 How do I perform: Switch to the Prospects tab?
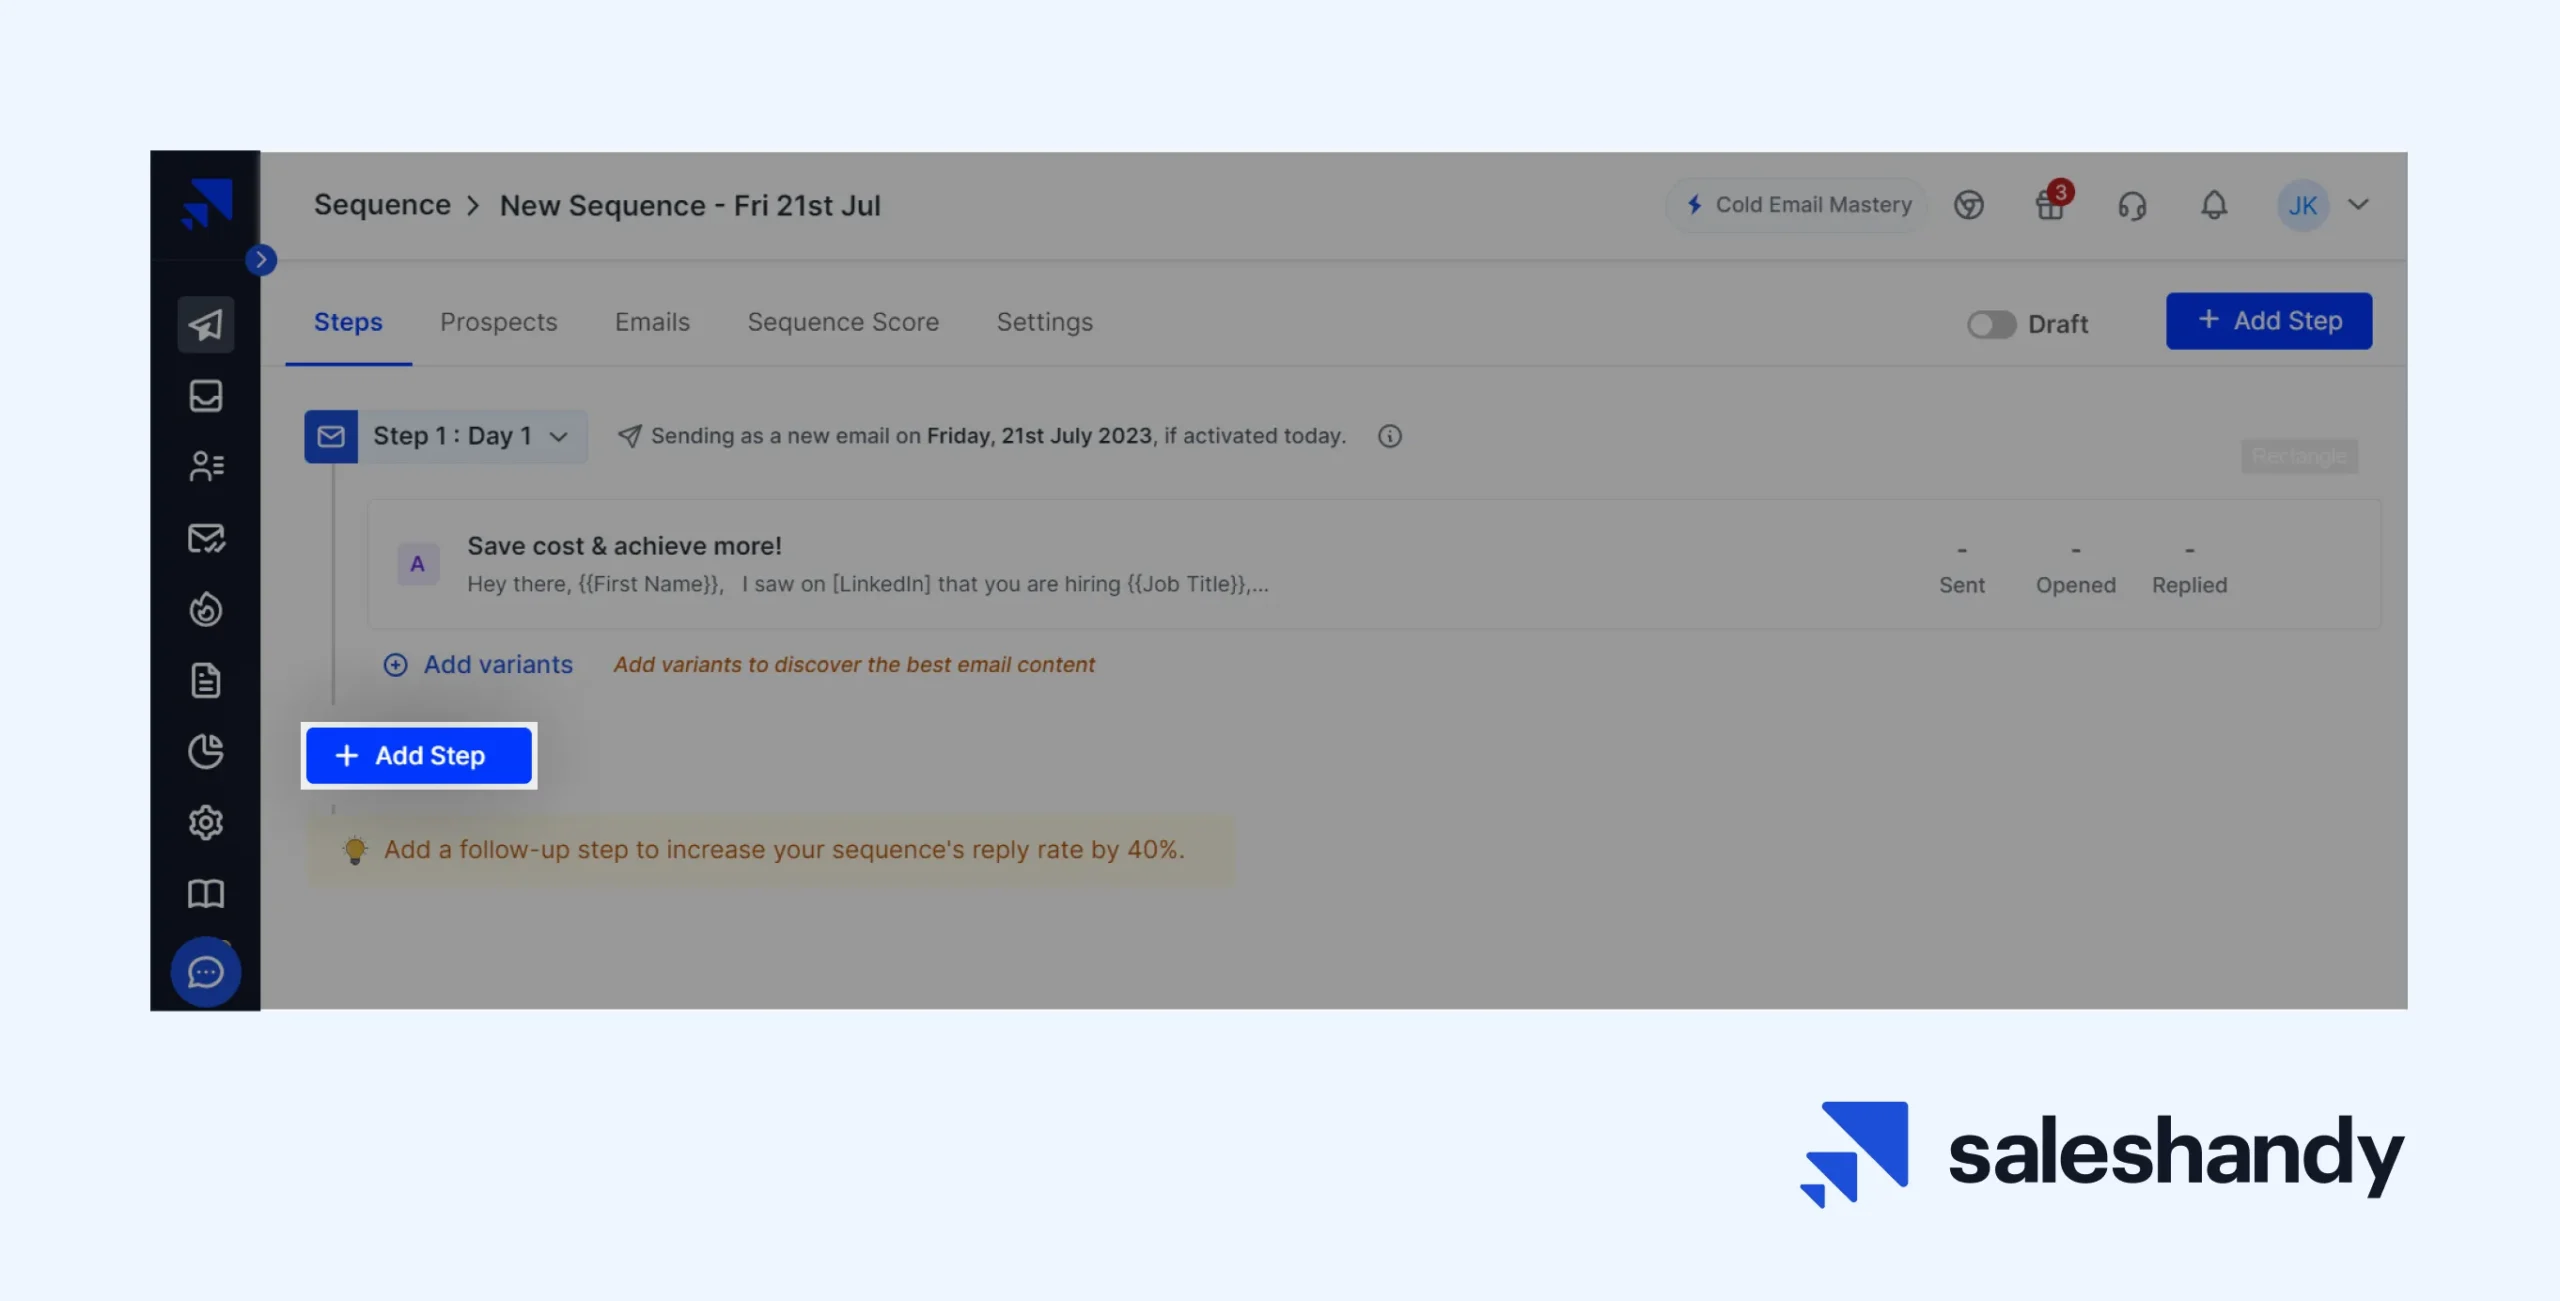499,322
